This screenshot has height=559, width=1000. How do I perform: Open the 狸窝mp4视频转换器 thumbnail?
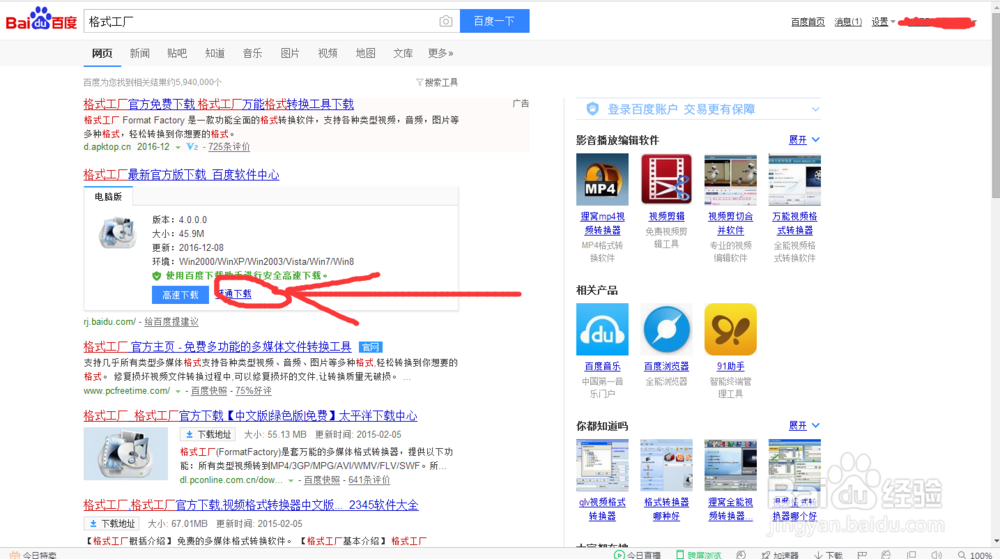click(602, 180)
